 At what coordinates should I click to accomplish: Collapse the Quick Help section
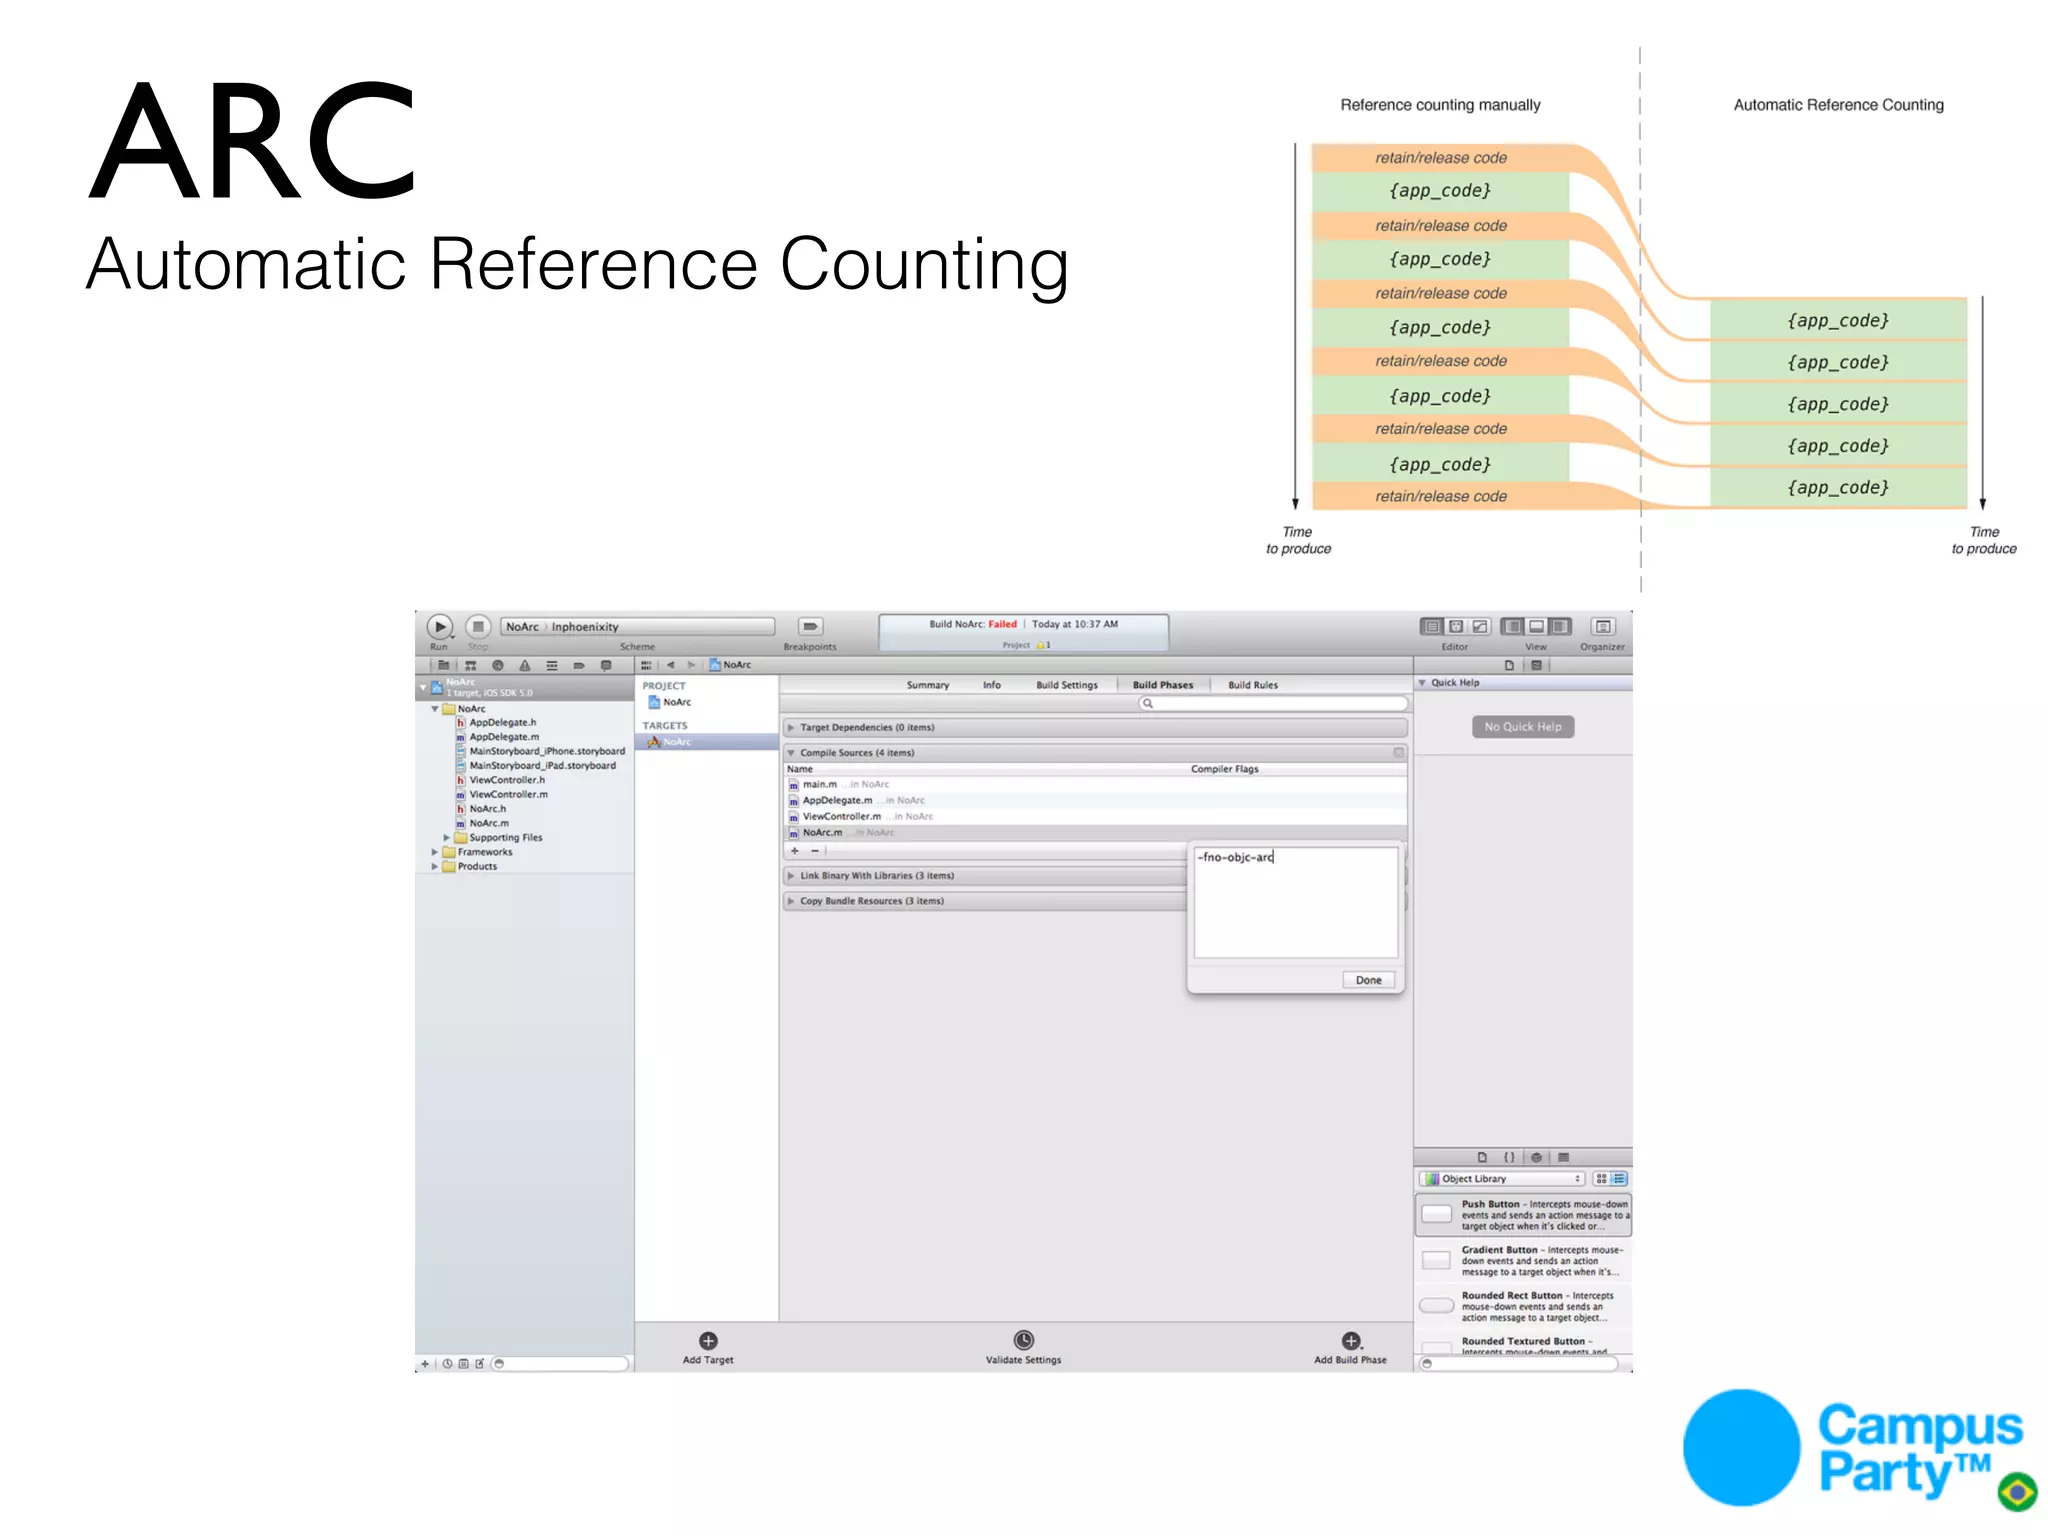[x=1422, y=683]
